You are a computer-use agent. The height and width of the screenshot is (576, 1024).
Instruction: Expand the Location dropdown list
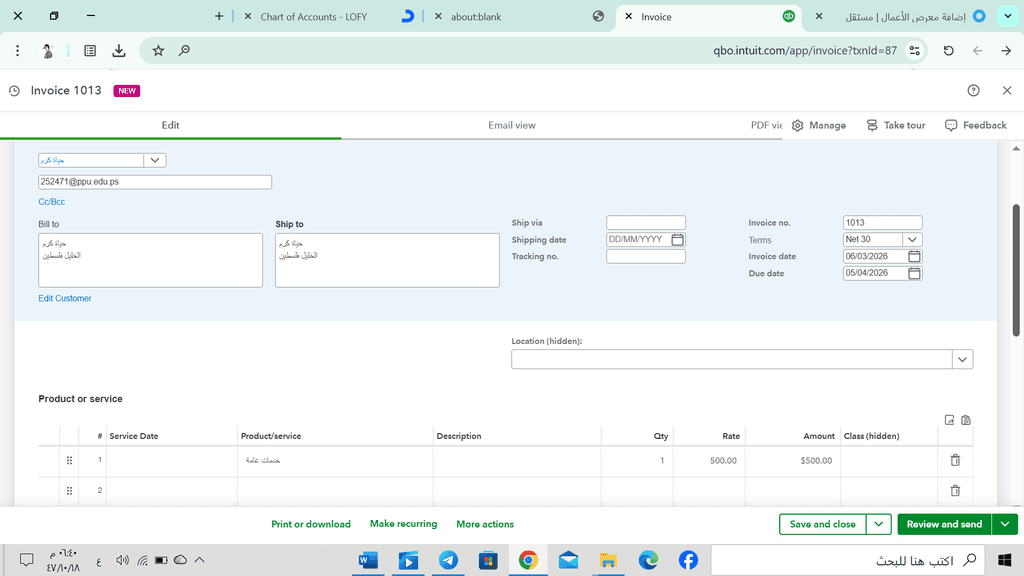(961, 359)
